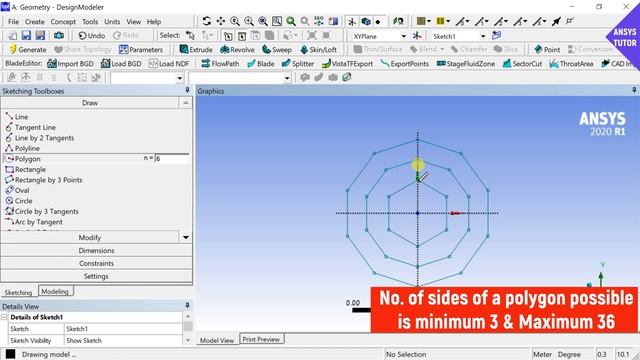Select the Pan view tool
This screenshot has width=640, height=360.
tap(221, 21)
